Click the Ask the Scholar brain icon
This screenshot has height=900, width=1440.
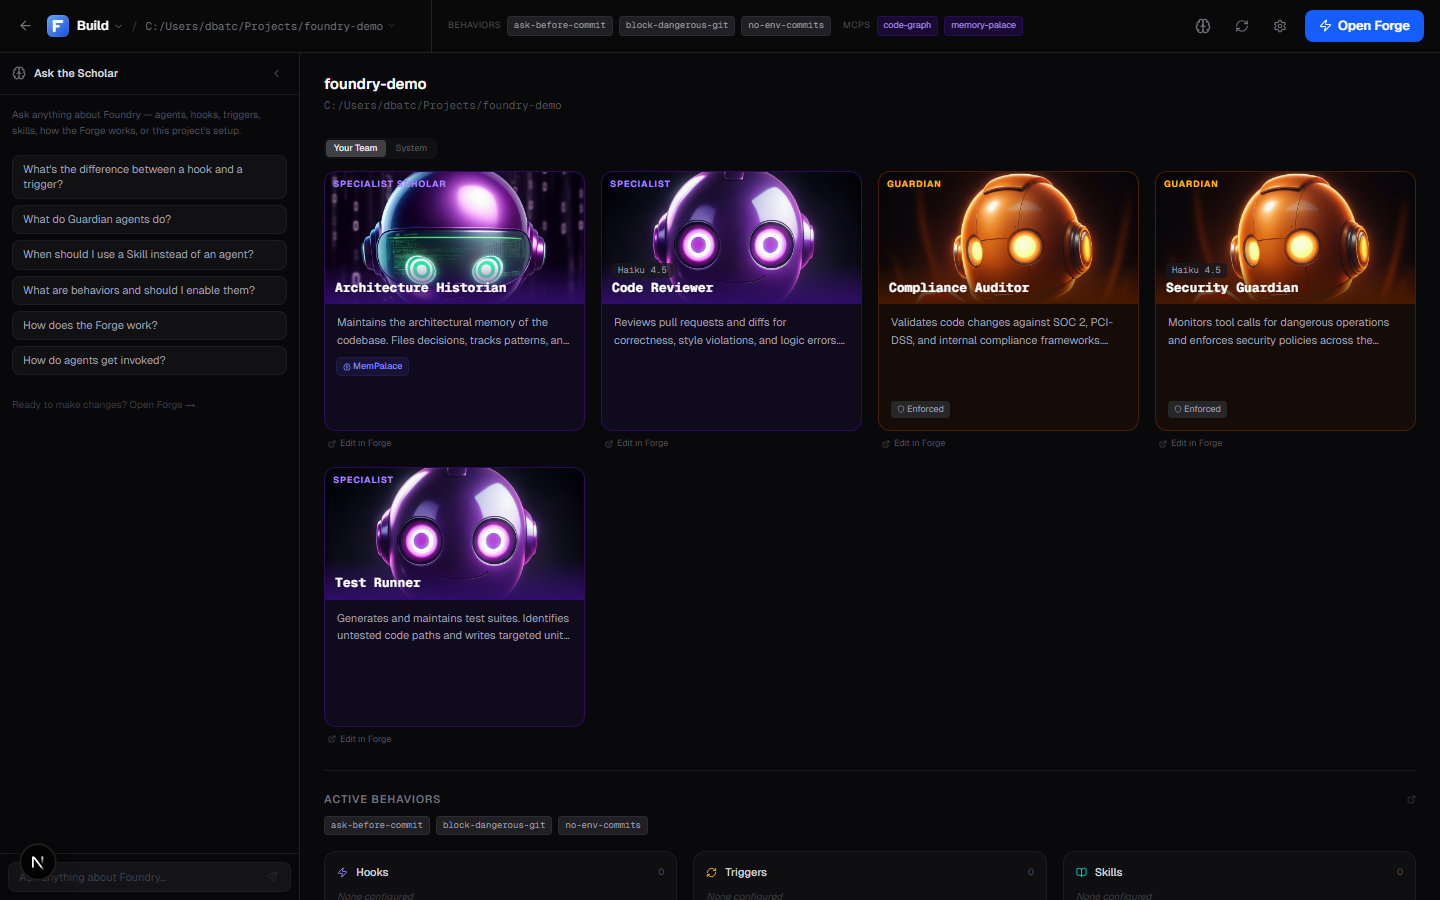tap(19, 73)
